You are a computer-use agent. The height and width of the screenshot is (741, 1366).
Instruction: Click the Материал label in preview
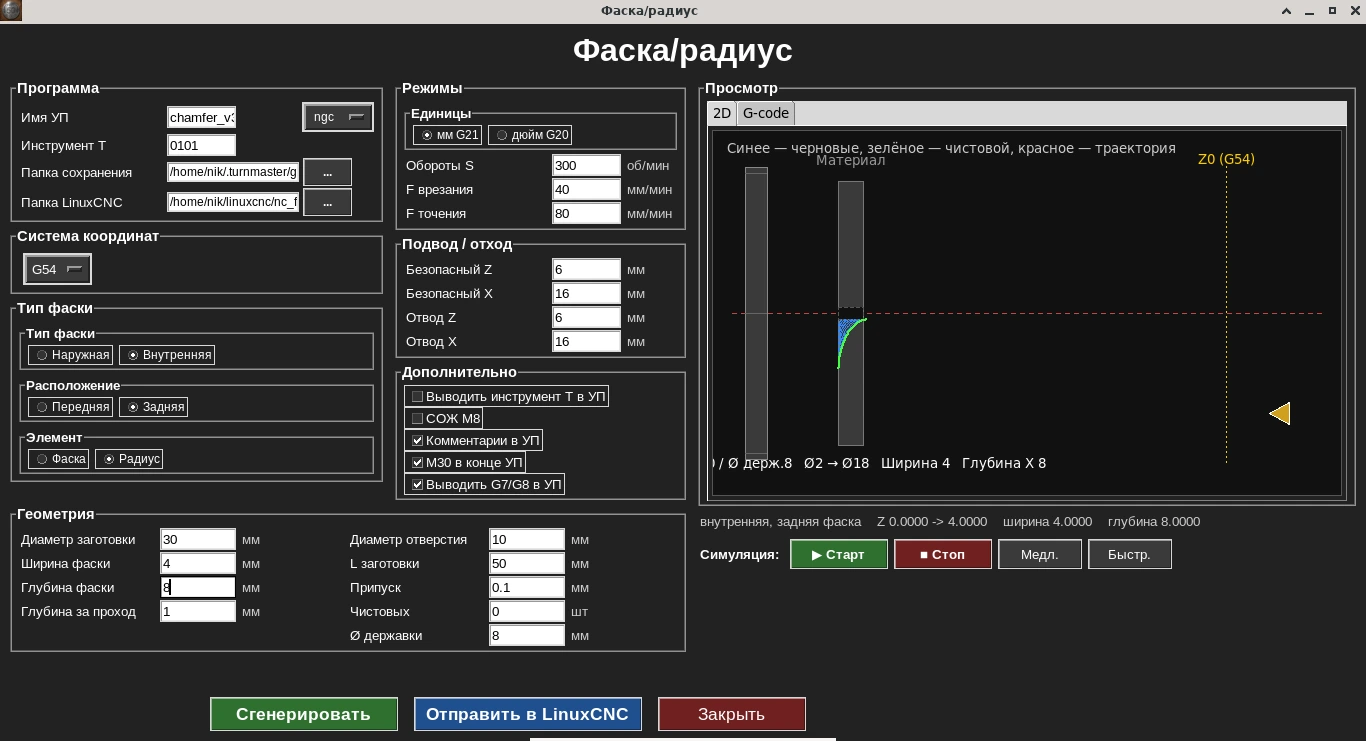tap(850, 161)
